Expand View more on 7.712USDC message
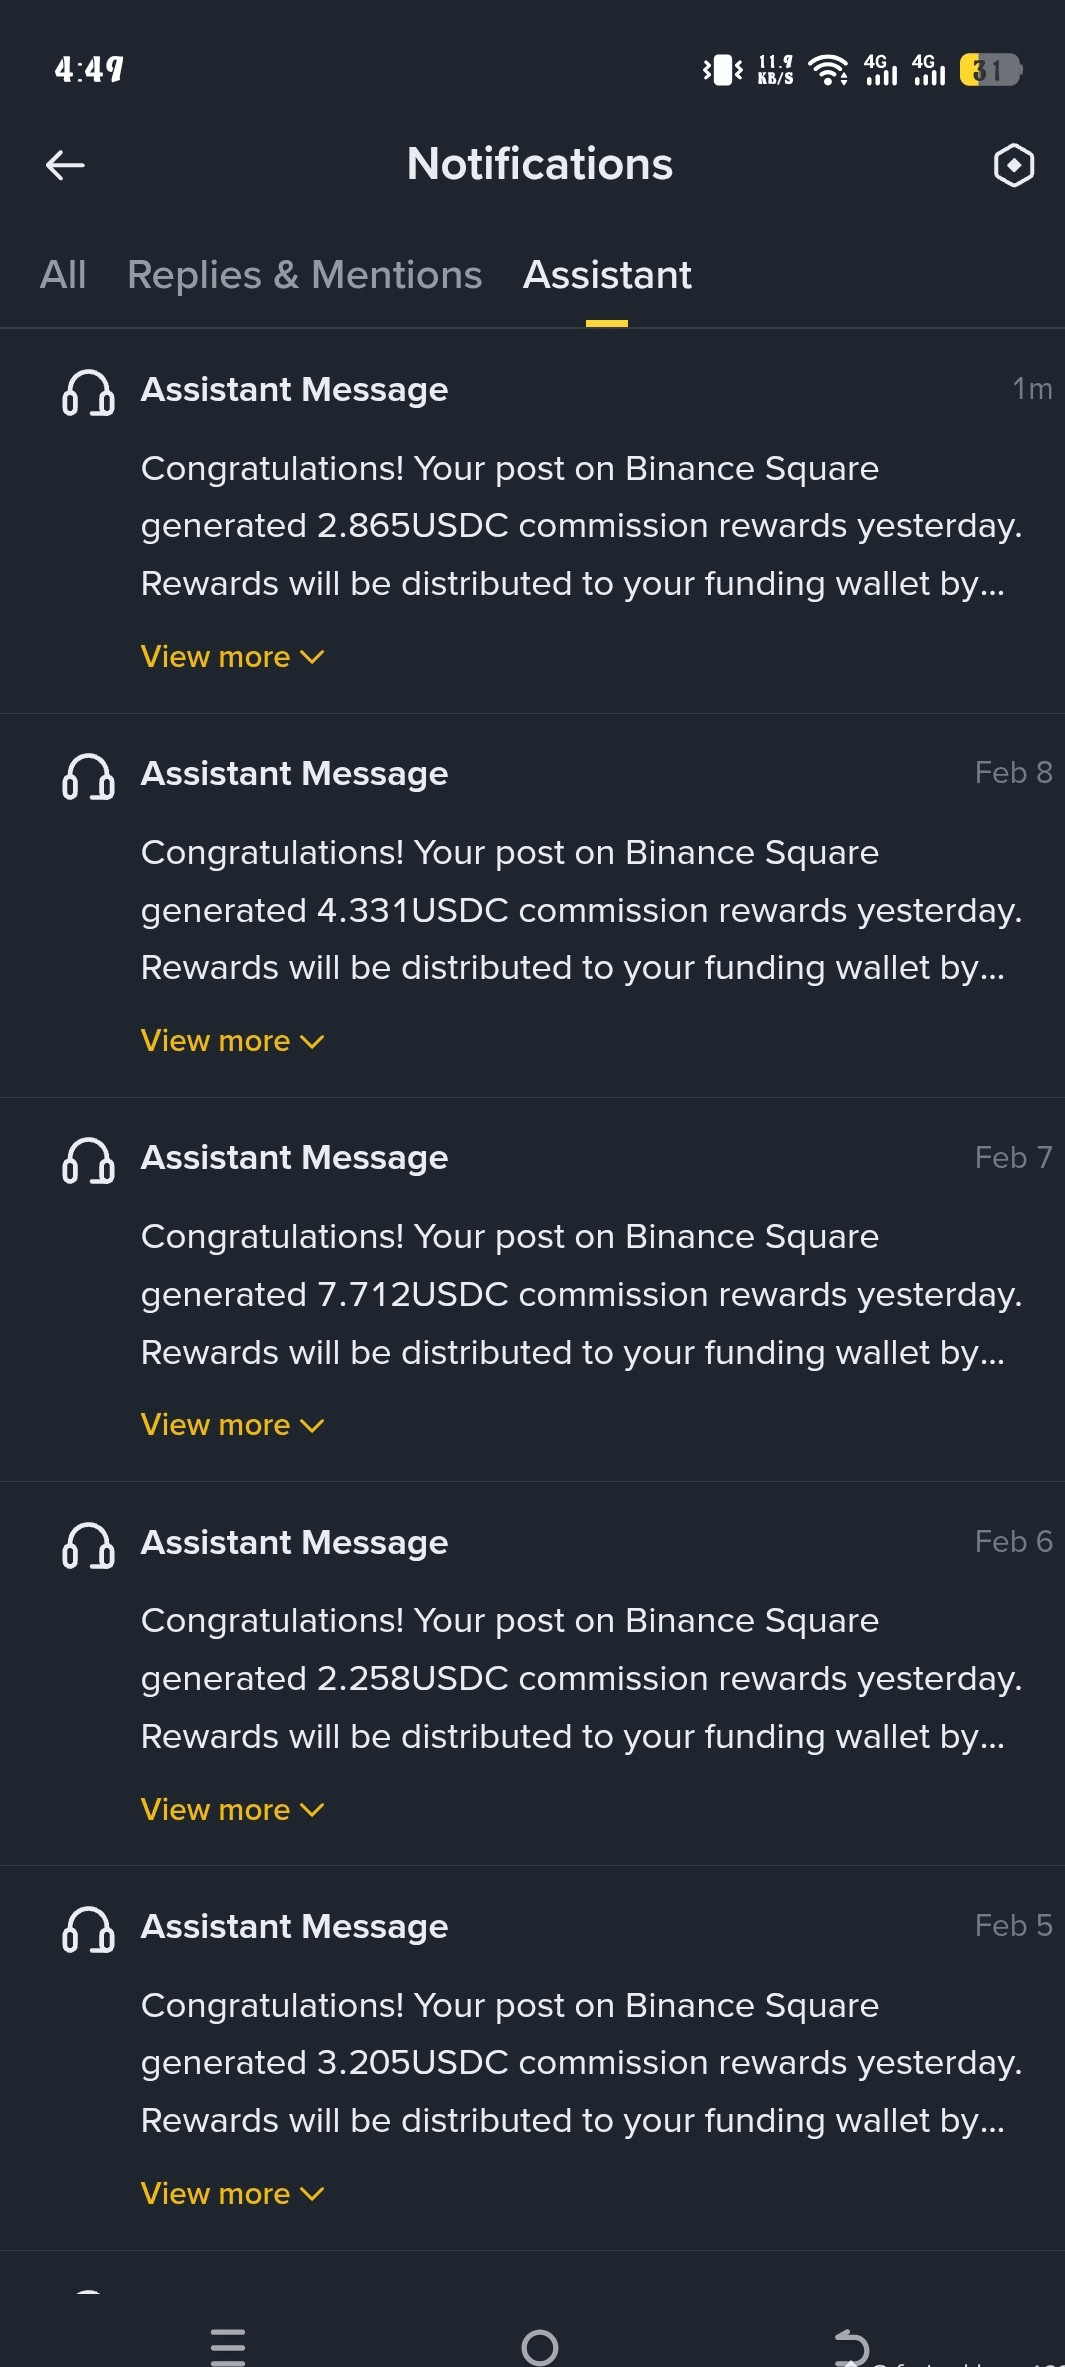The height and width of the screenshot is (2367, 1065). [x=232, y=1425]
